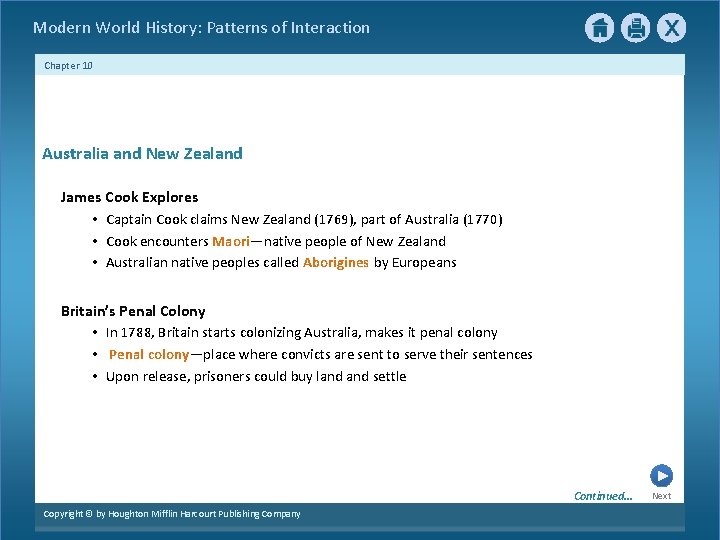Viewport: 720px width, 540px height.
Task: Click bullet 'In 1788, Britain starts colonizing Australia'
Action: (302, 332)
